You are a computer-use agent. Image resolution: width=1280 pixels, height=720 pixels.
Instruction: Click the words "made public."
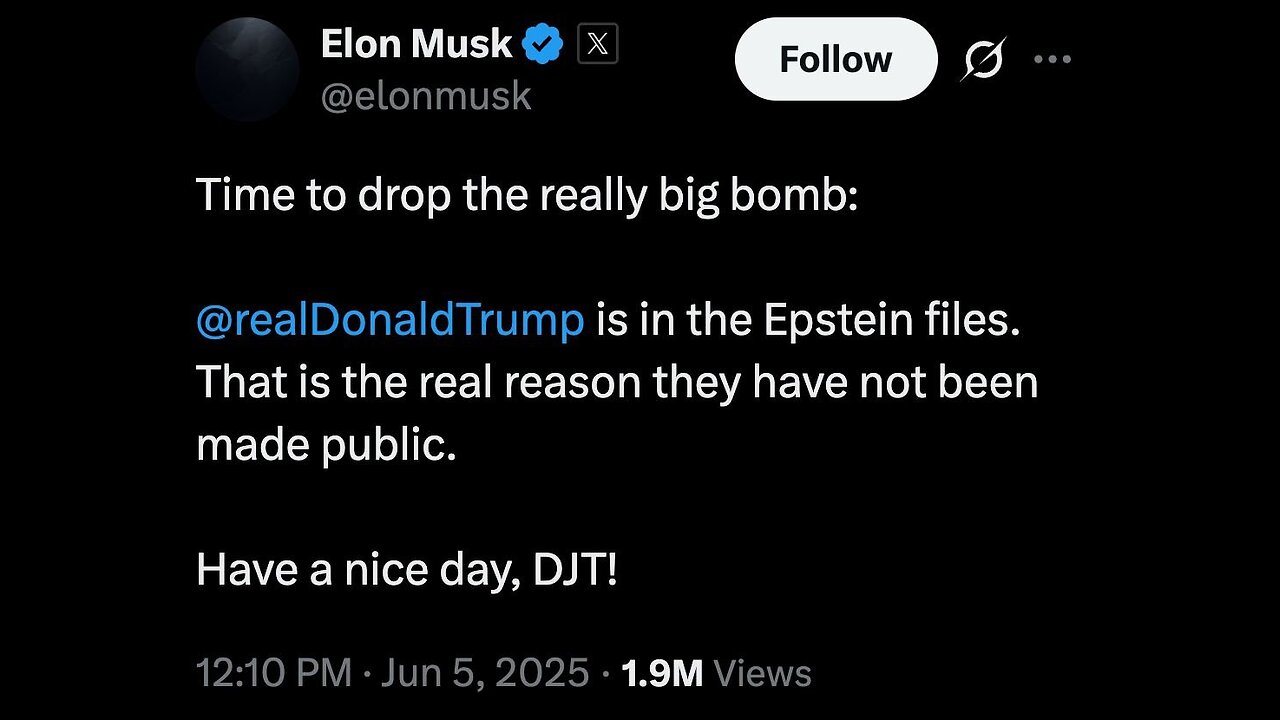click(x=326, y=445)
